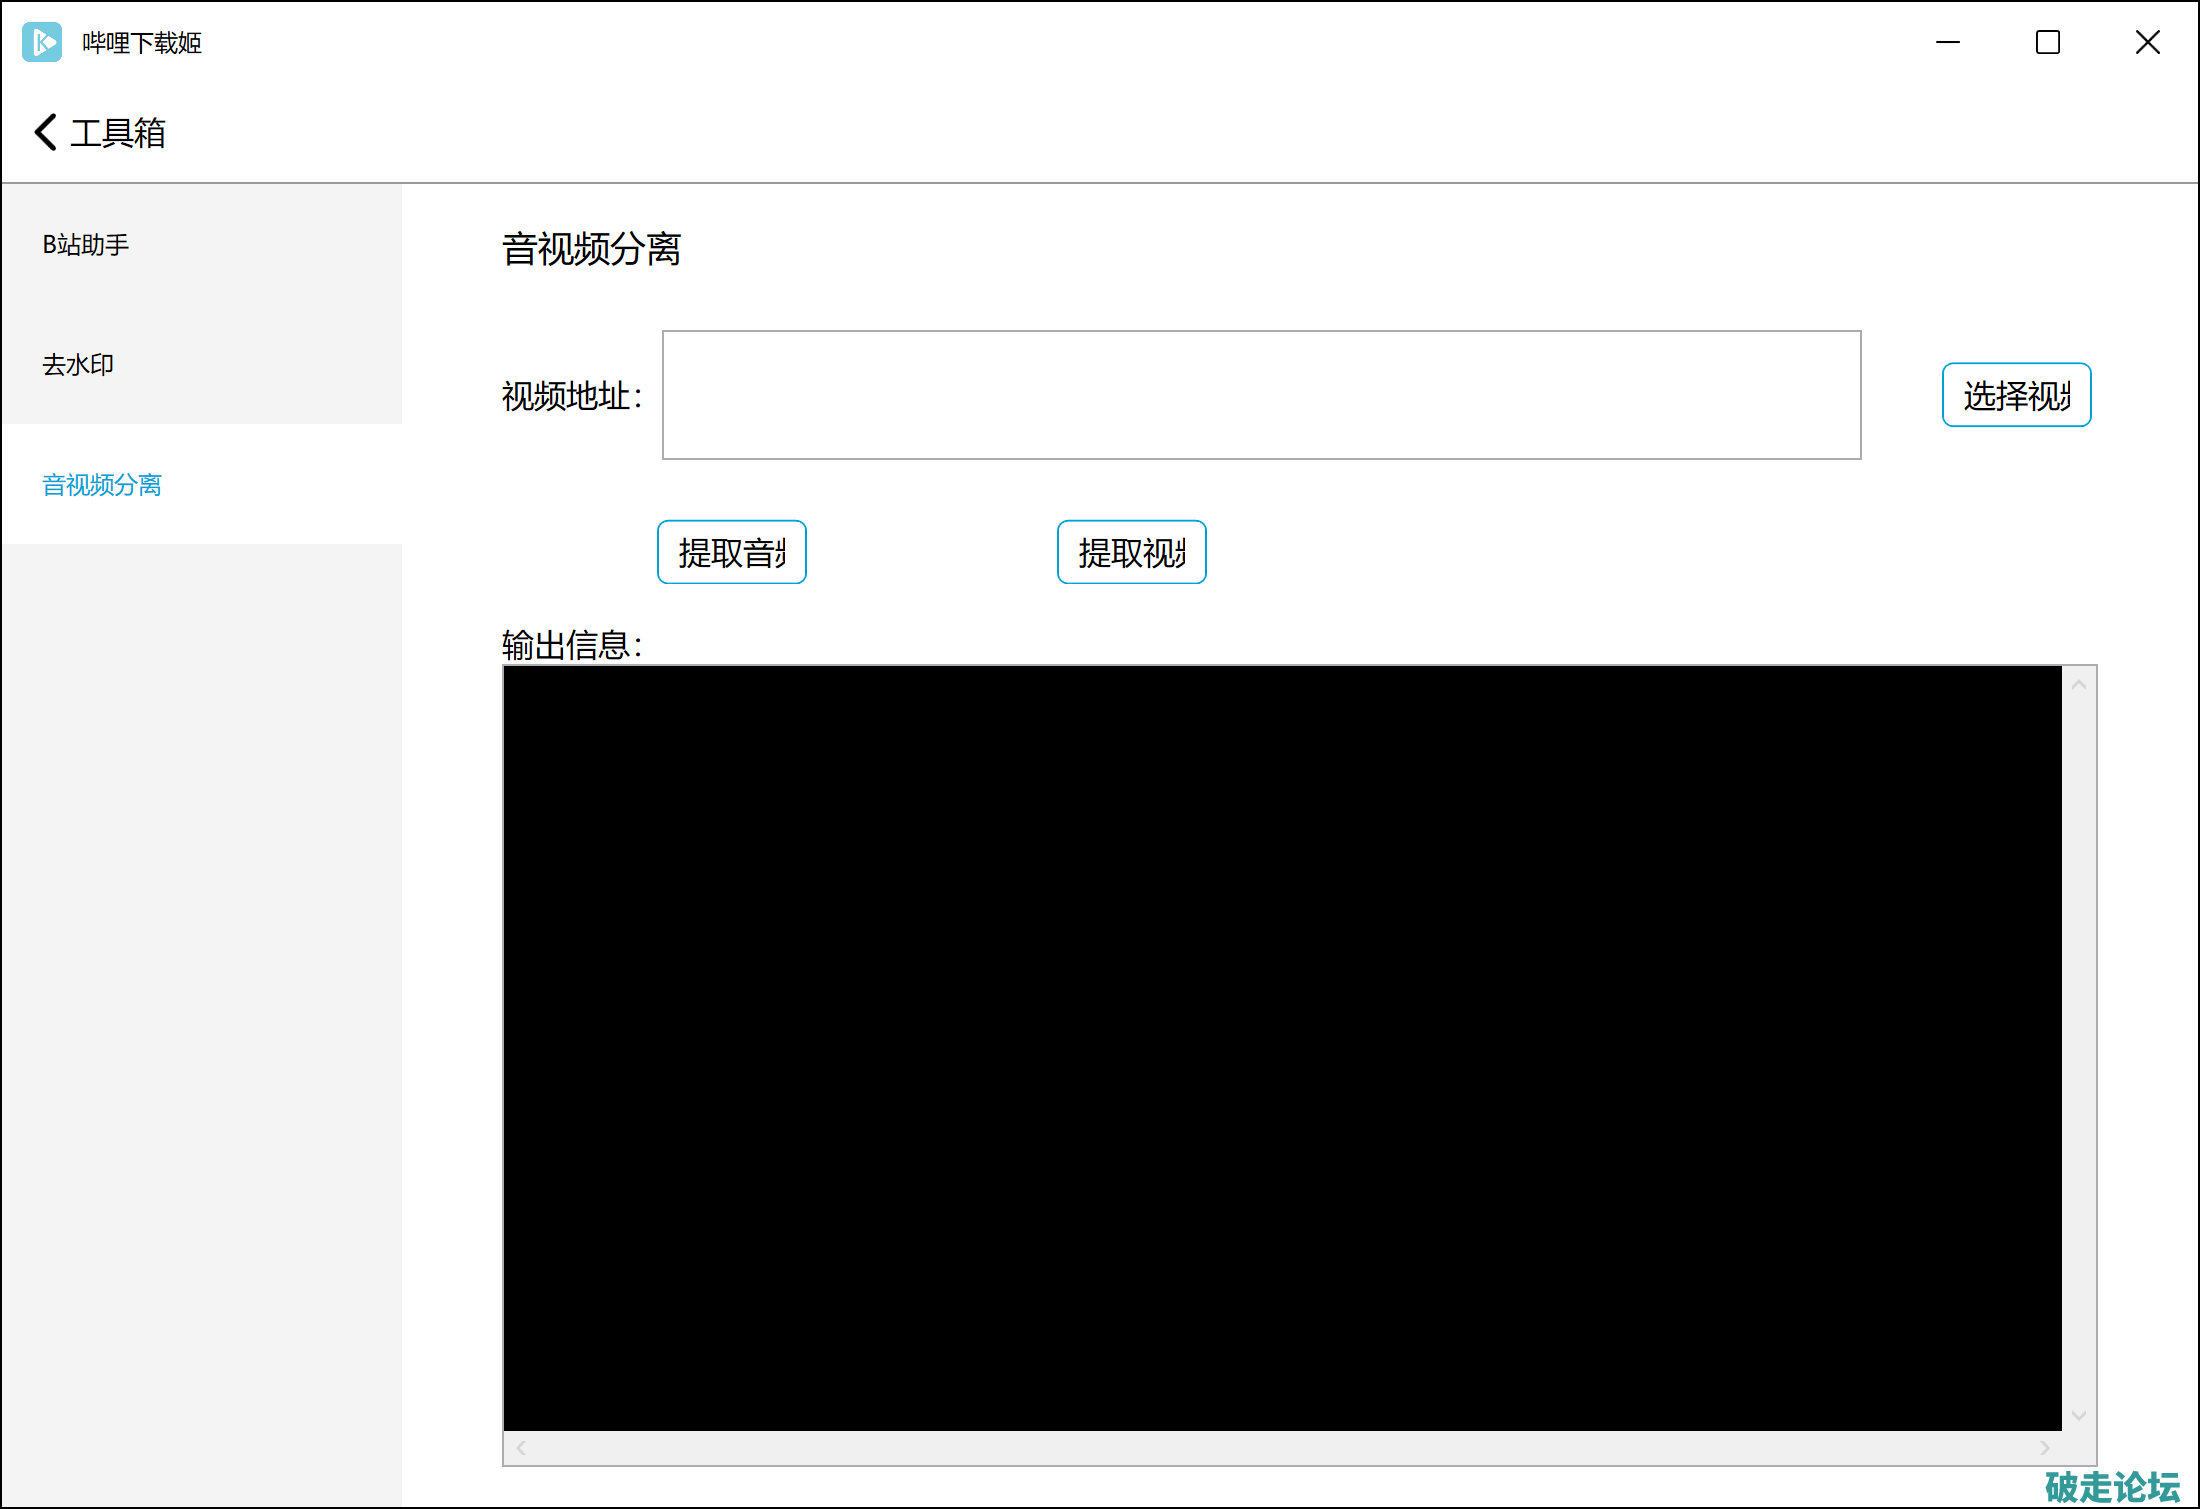Close the 哔哩下载姬 window
This screenshot has height=1509, width=2200.
coord(2147,42)
